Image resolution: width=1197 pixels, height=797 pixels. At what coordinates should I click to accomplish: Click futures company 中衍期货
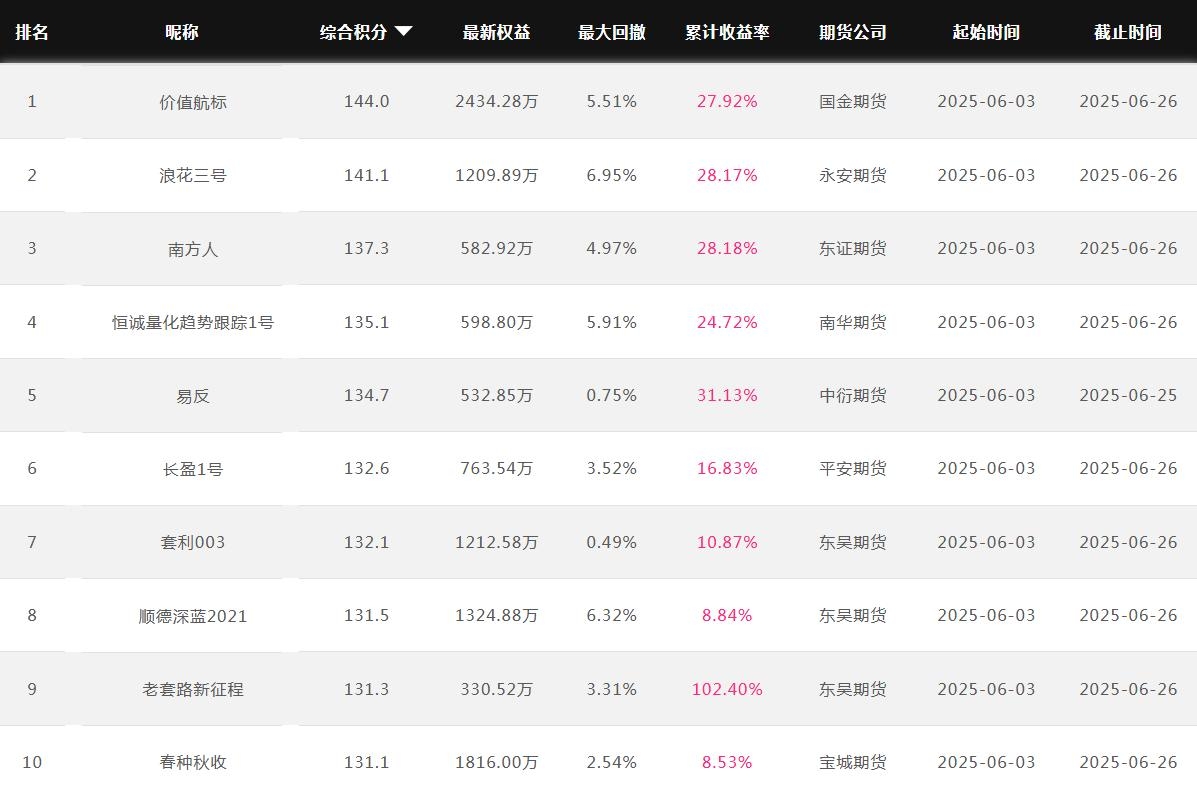tap(853, 395)
